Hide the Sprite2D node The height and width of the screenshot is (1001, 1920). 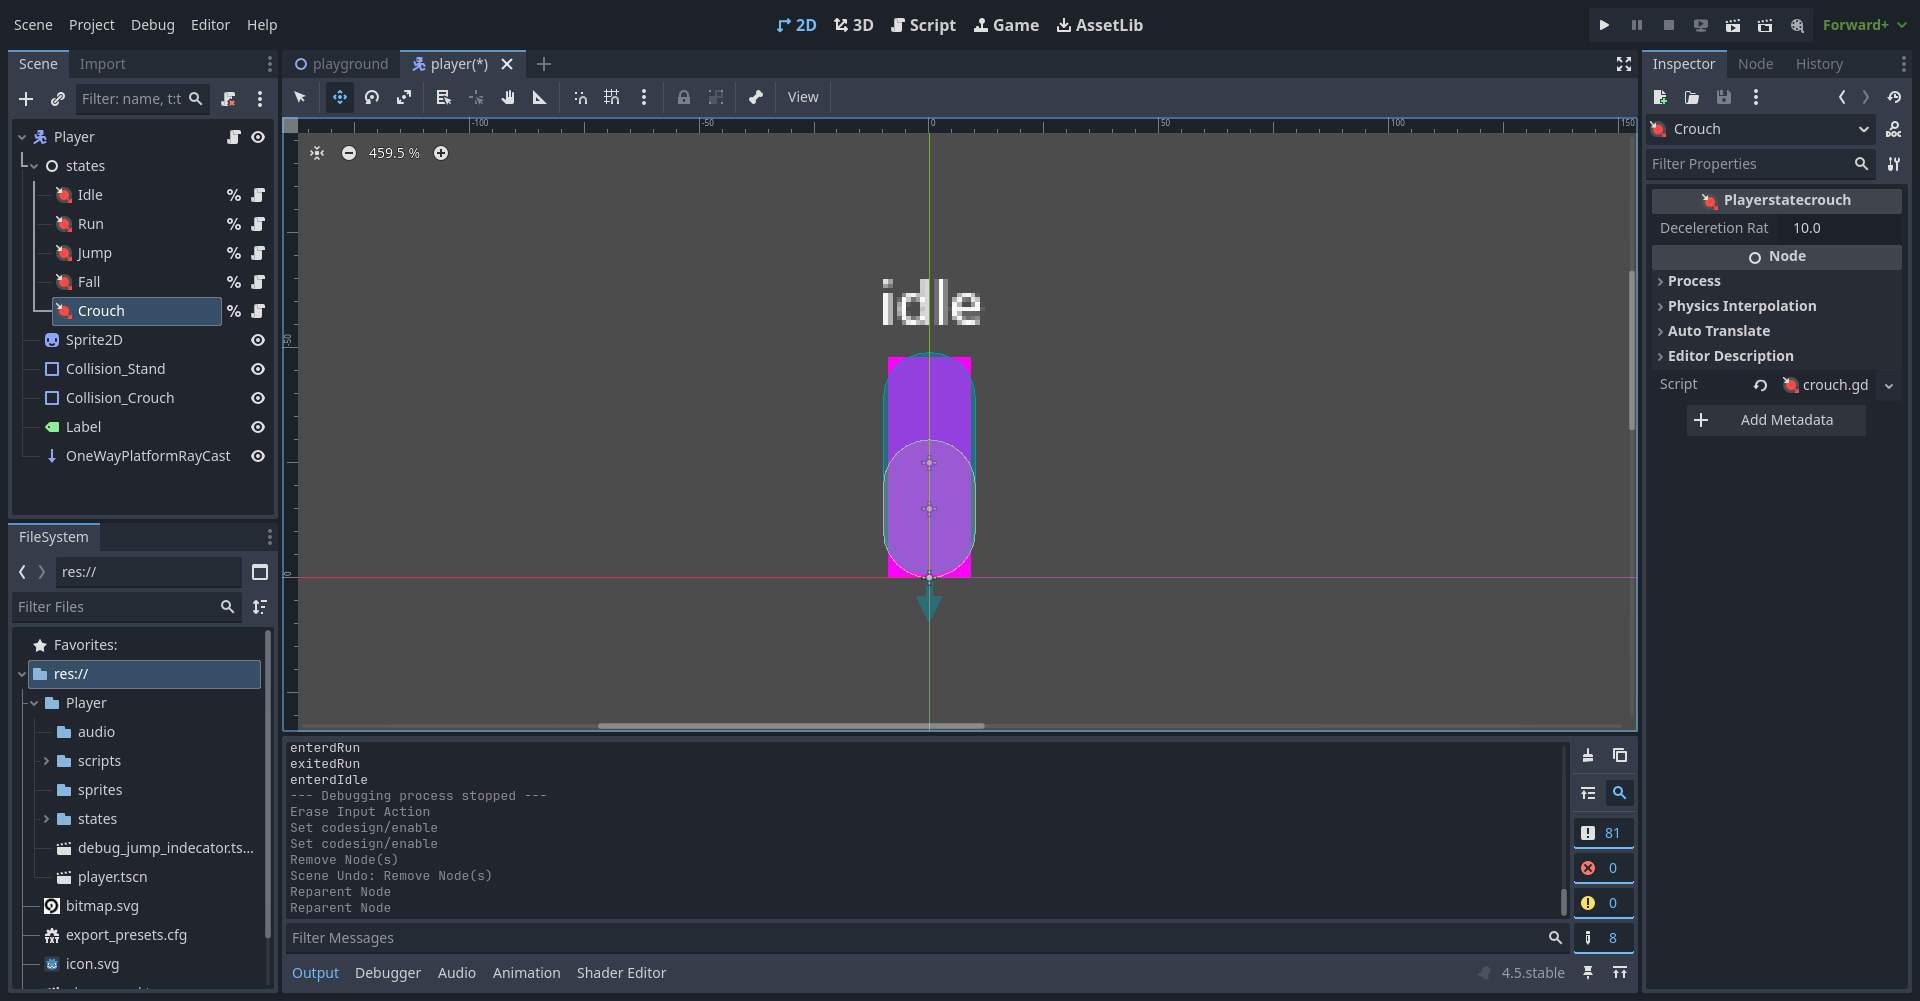[x=258, y=340]
